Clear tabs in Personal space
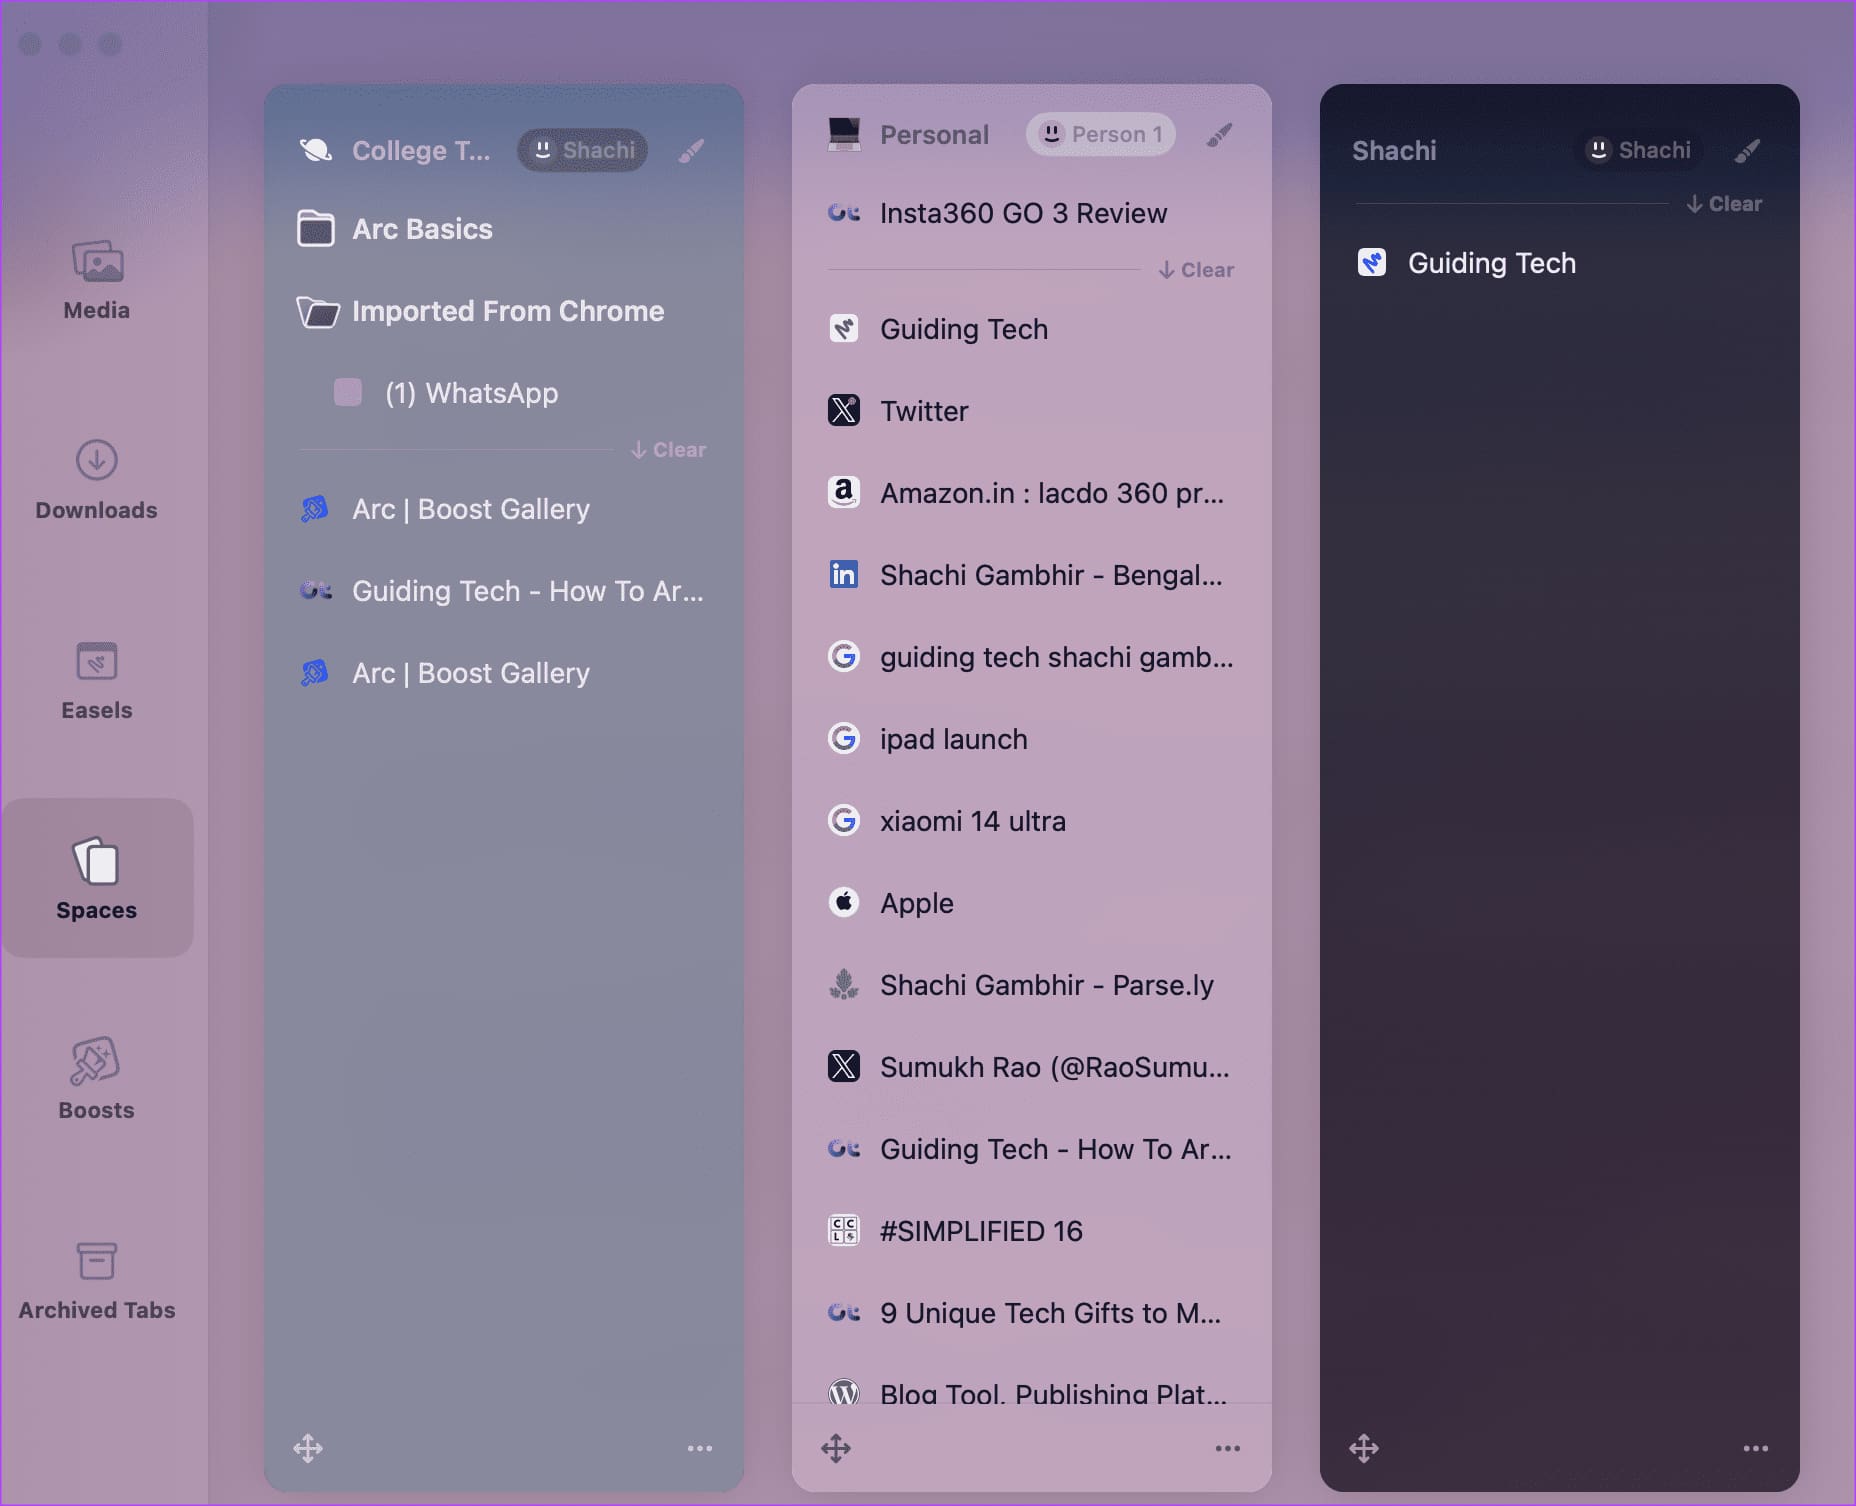The height and width of the screenshot is (1506, 1856). [1196, 270]
